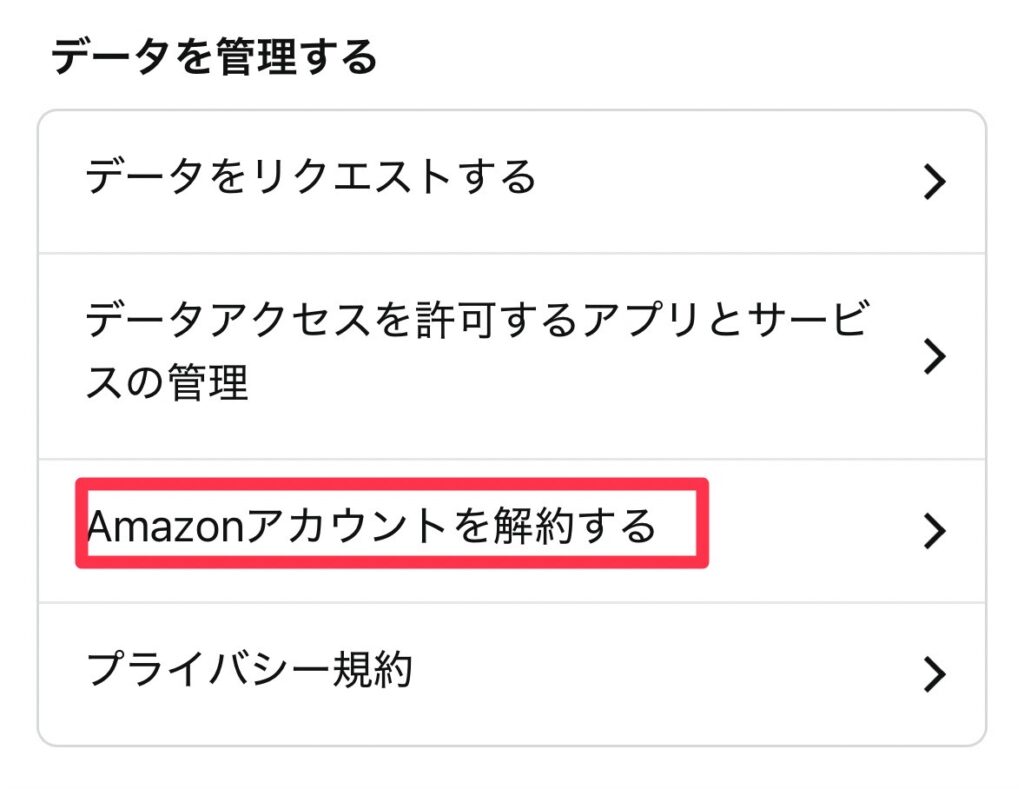Tap chevron next to Amazonアカウントを解約する
Screen dimensions: 1024x789
(x=933, y=531)
